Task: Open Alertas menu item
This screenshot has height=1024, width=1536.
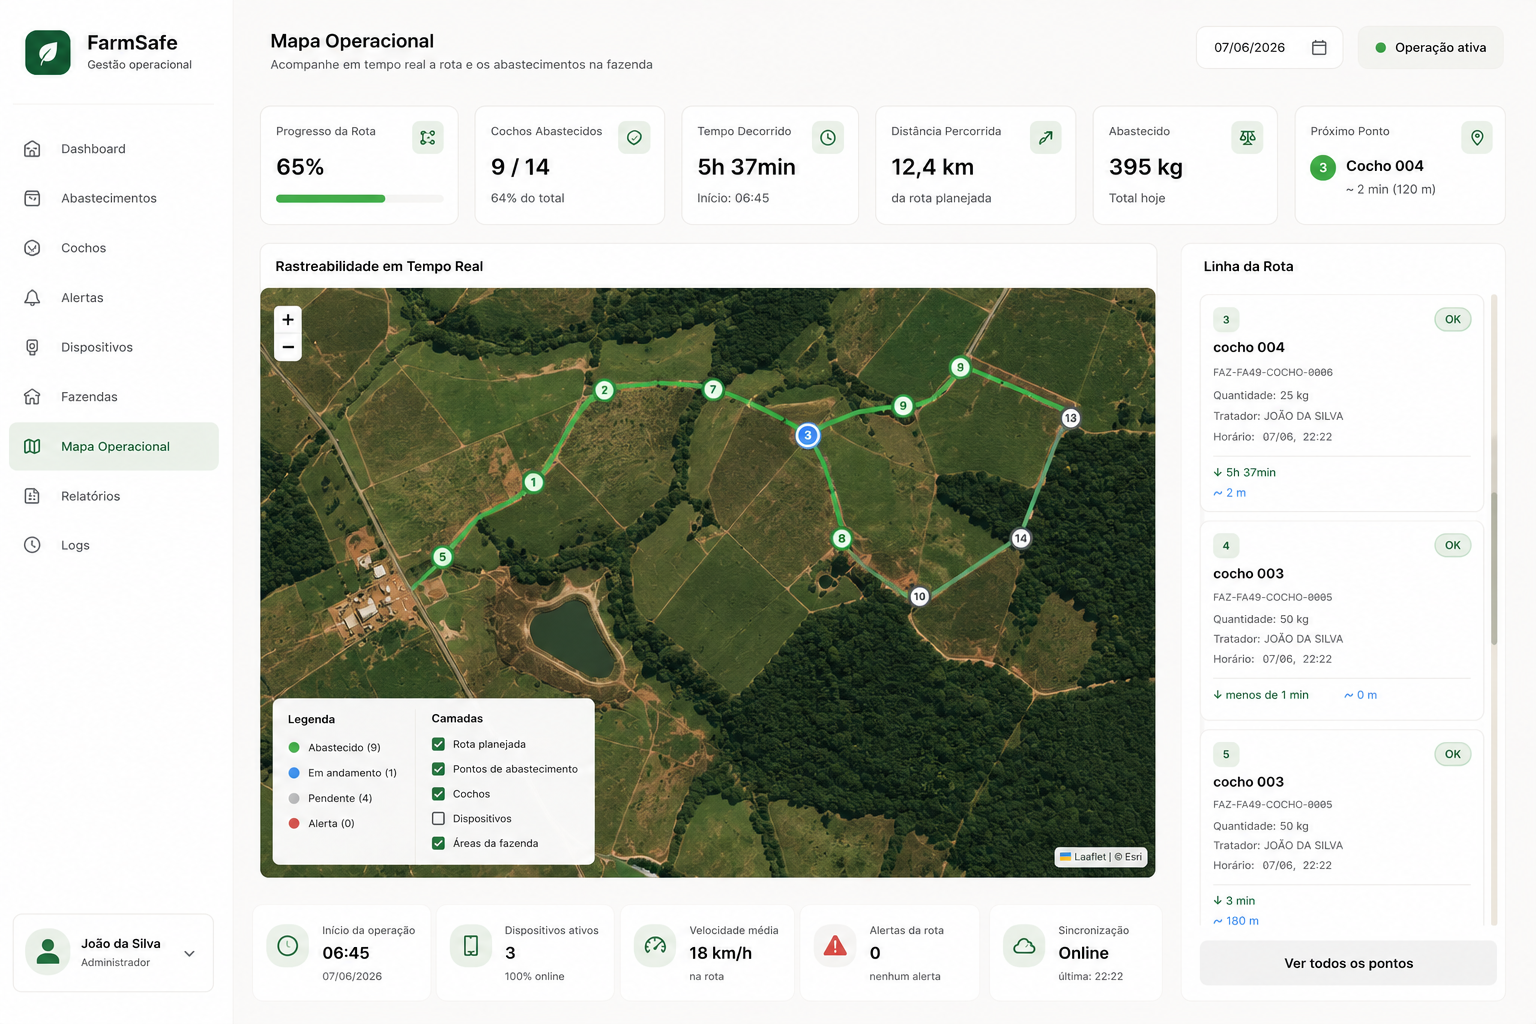Action: [x=114, y=298]
